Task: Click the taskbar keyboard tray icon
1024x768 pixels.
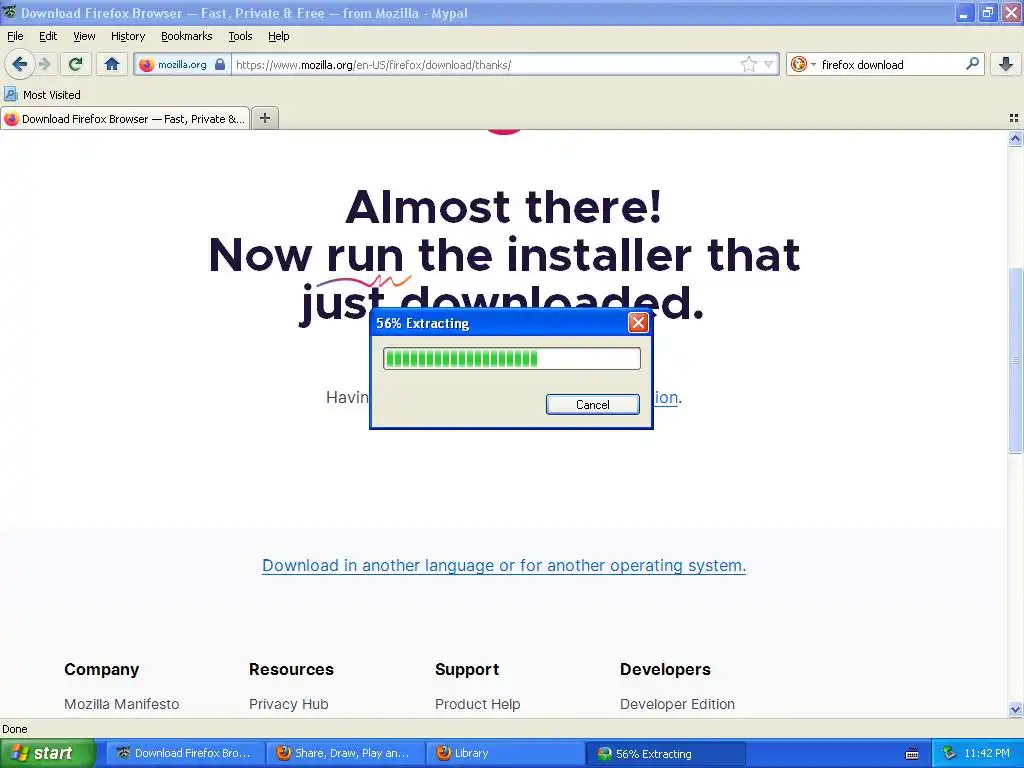Action: (x=912, y=754)
